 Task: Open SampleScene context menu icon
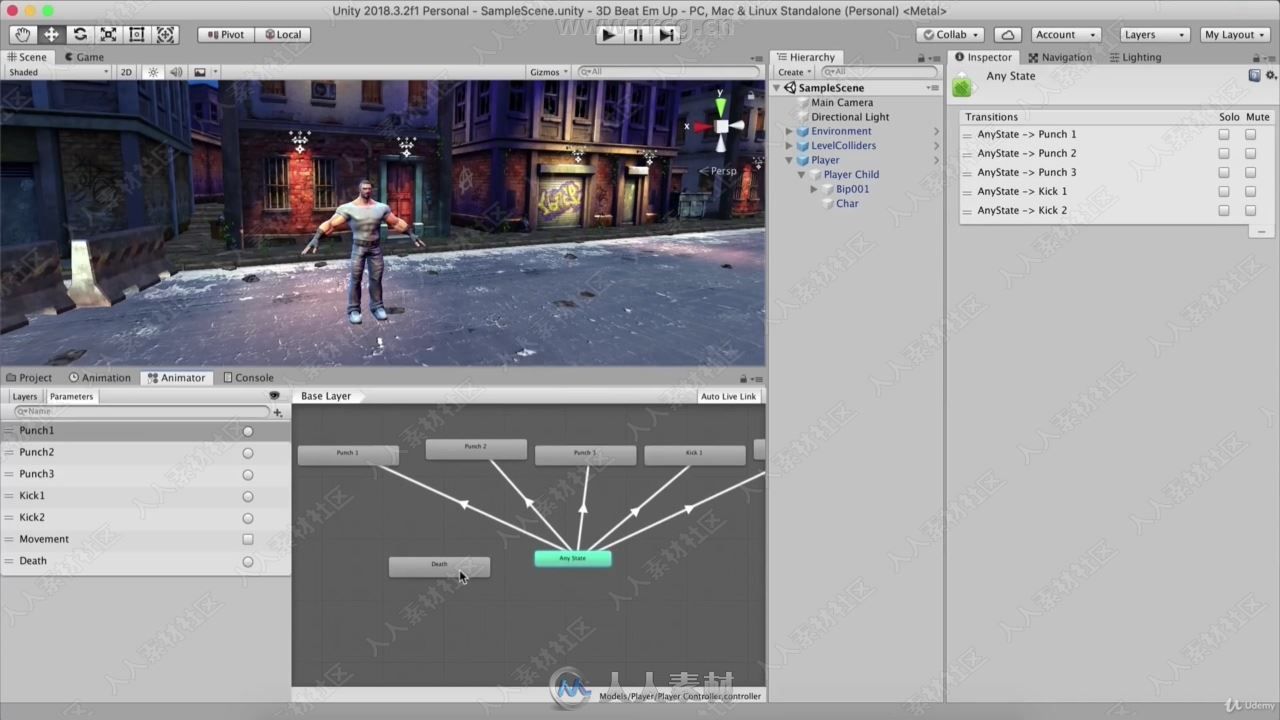[933, 88]
